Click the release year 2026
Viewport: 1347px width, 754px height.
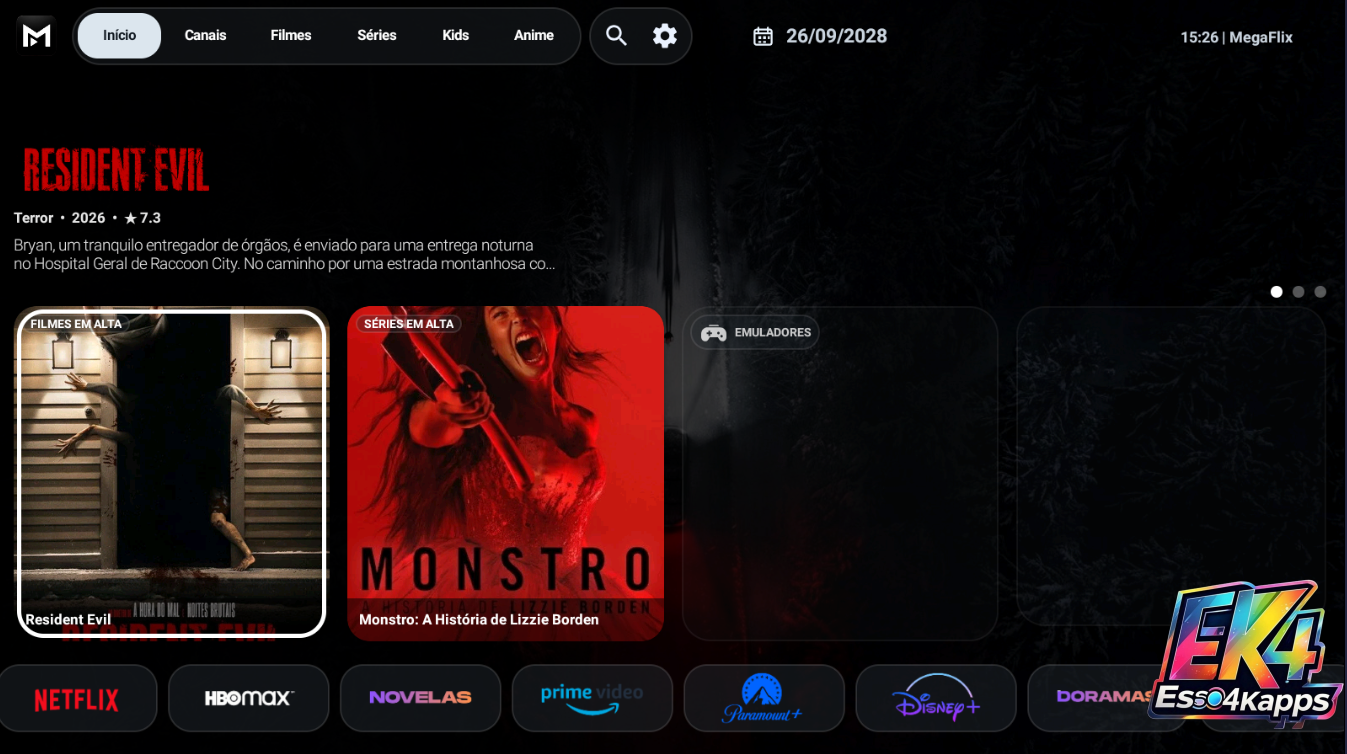coord(89,218)
